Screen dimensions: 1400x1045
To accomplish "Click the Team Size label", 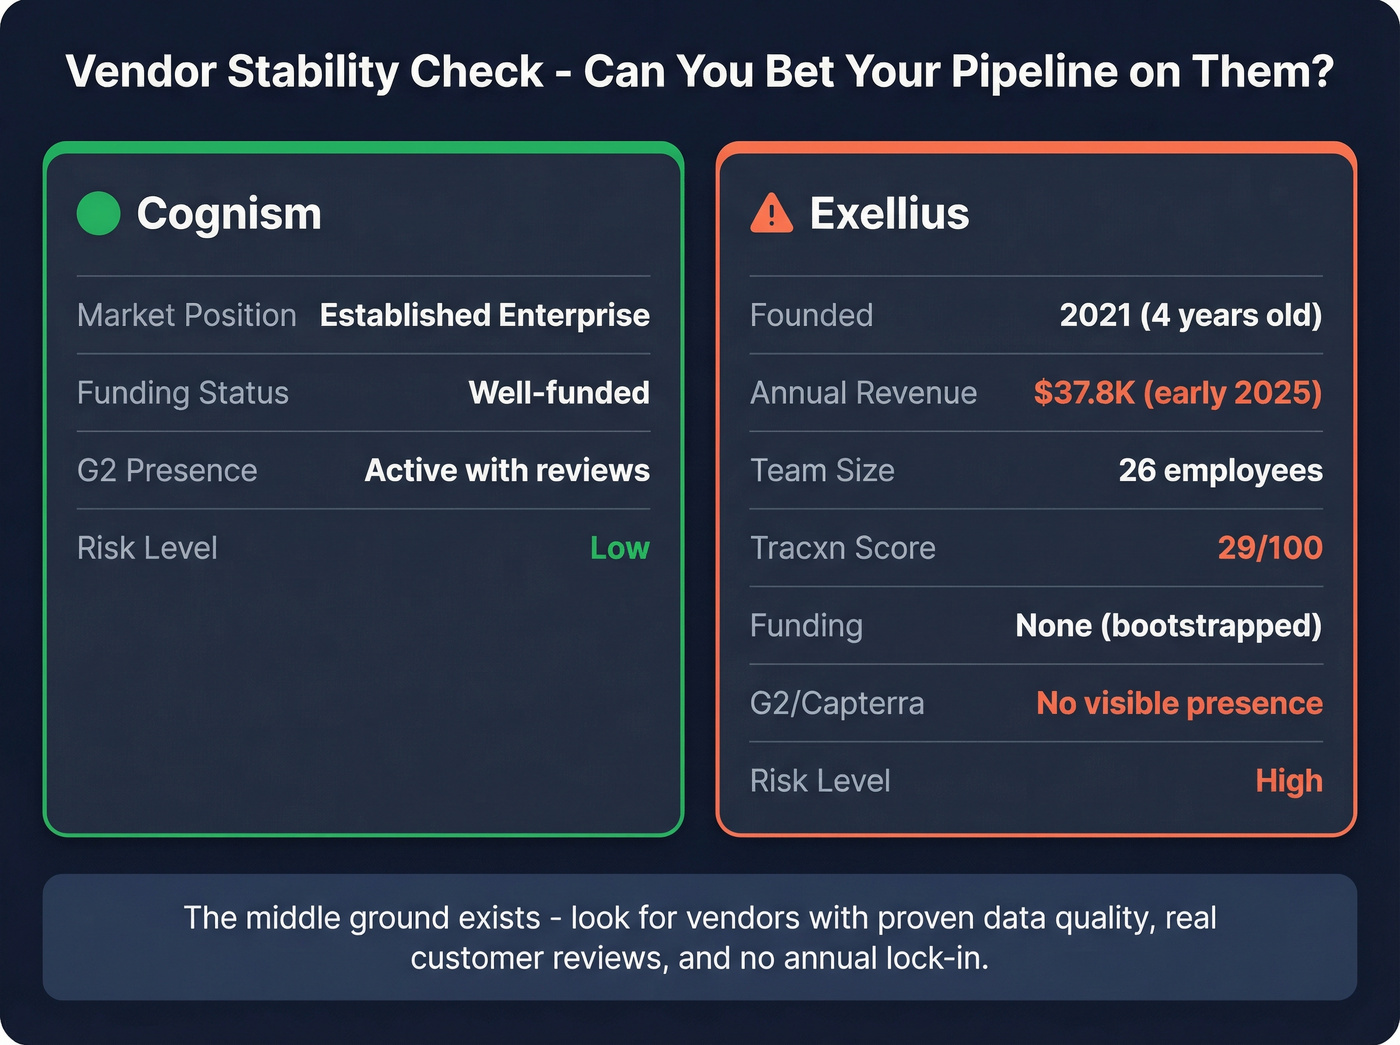I will pos(822,470).
